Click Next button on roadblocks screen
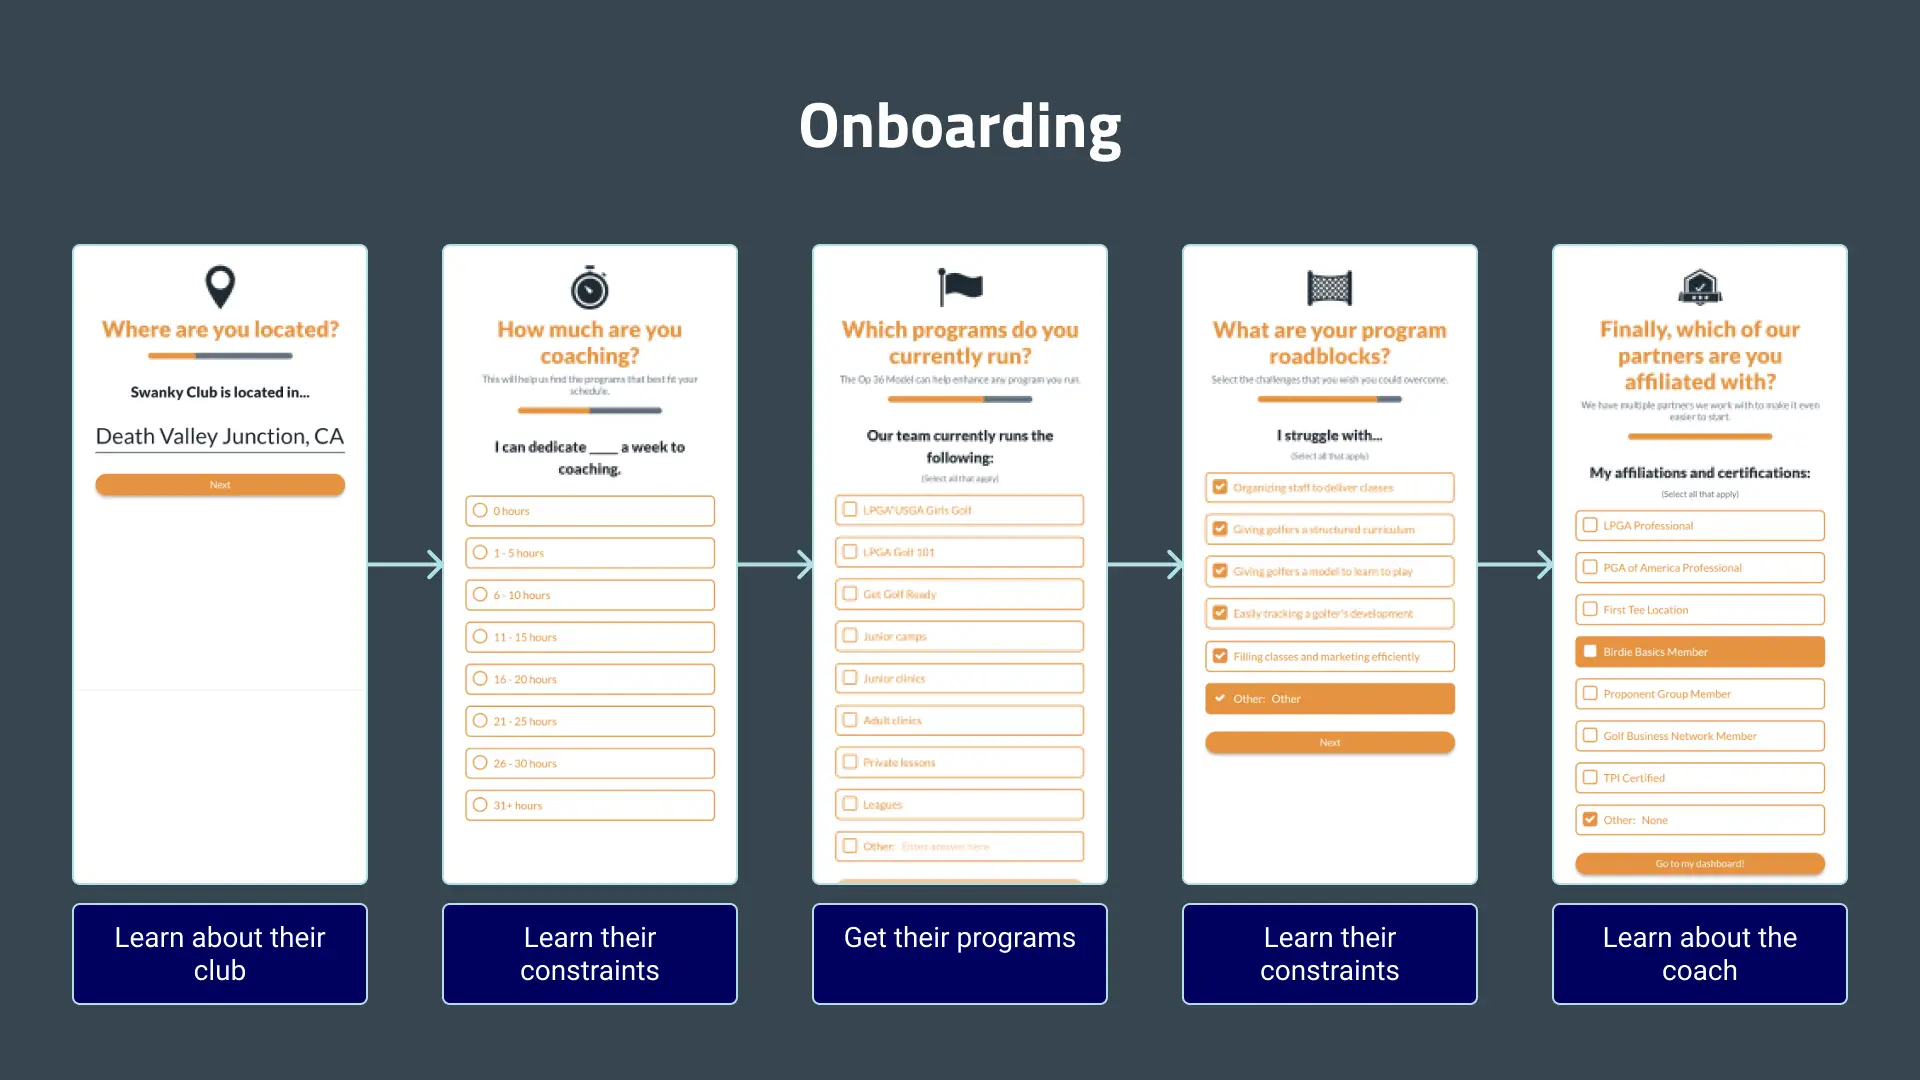1920x1080 pixels. [1329, 742]
